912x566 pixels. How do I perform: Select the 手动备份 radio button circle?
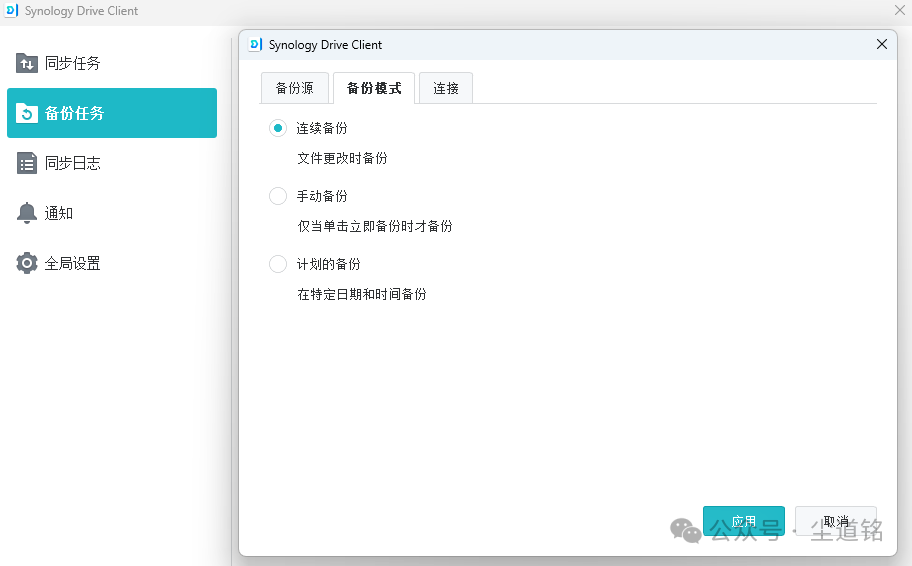[x=278, y=196]
